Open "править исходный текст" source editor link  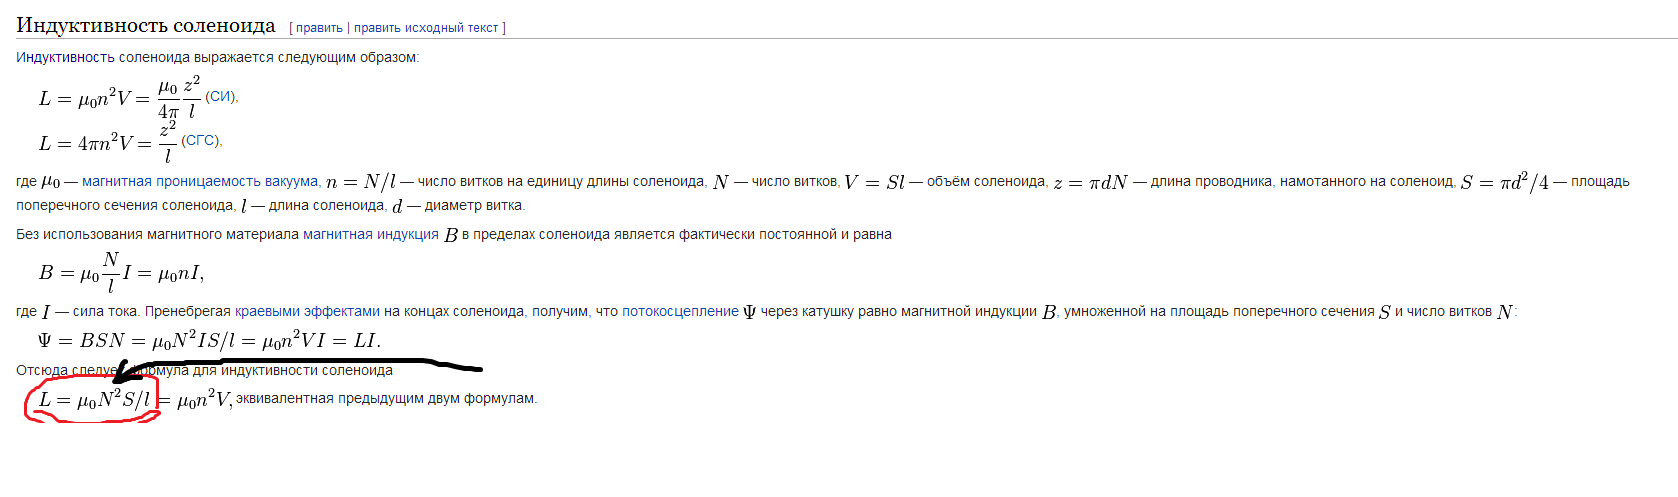(426, 28)
